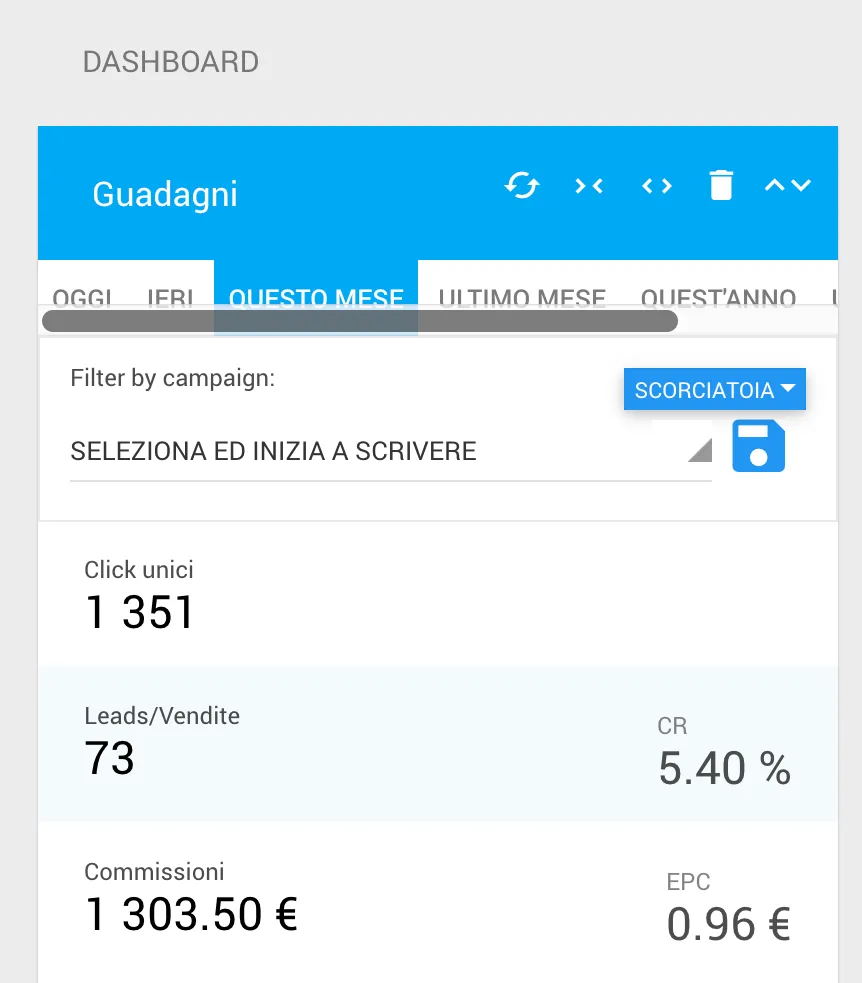Click the Commissioni amount 1 303.50 €
This screenshot has height=983, width=862.
191,914
